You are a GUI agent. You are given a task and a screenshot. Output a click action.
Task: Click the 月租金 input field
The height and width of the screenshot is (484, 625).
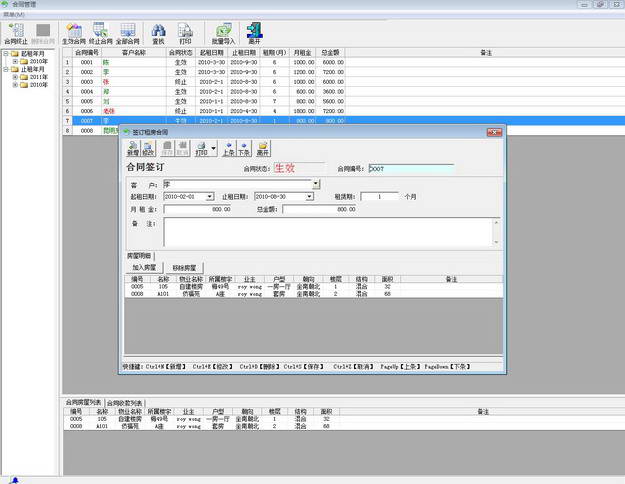click(198, 210)
